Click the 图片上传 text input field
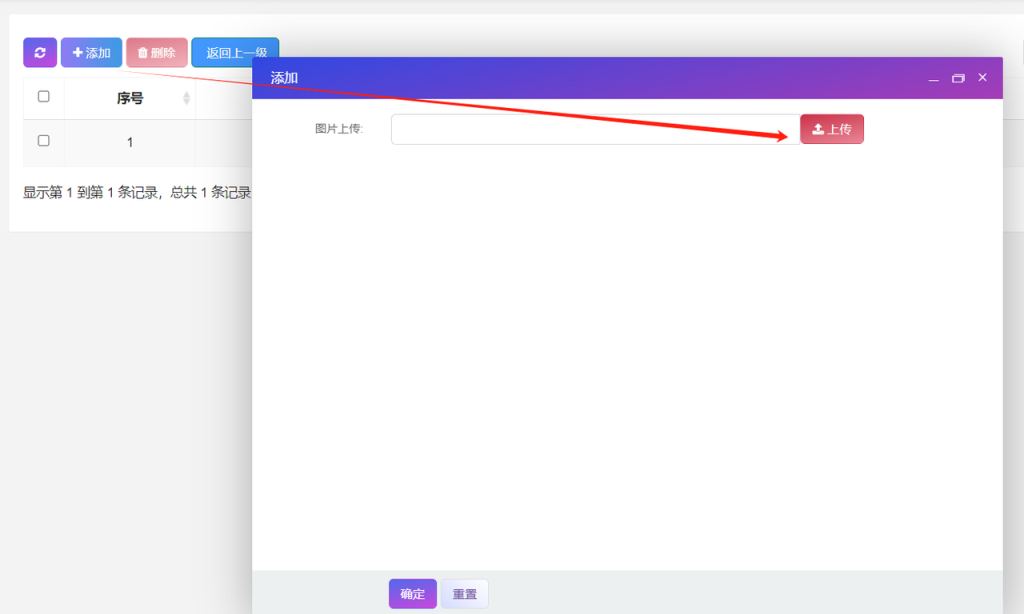1024x614 pixels. pyautogui.click(x=596, y=129)
